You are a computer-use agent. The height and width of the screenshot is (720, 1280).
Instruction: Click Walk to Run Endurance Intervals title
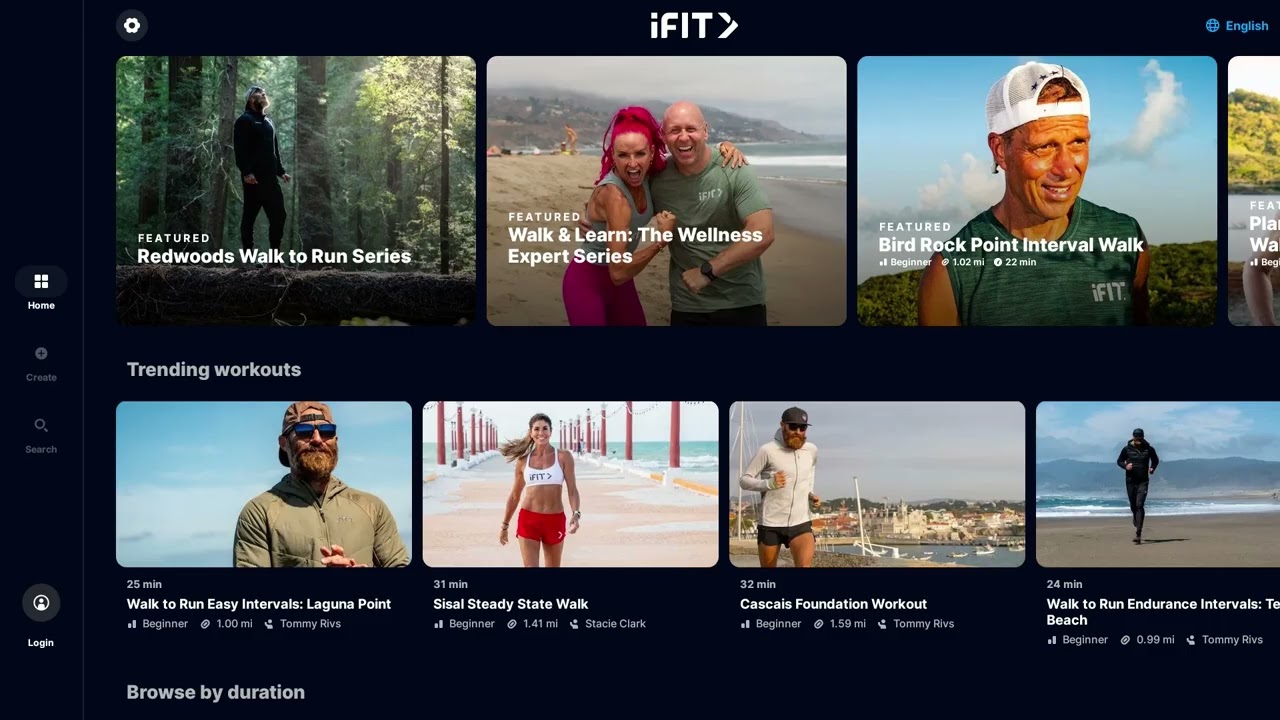(1163, 612)
